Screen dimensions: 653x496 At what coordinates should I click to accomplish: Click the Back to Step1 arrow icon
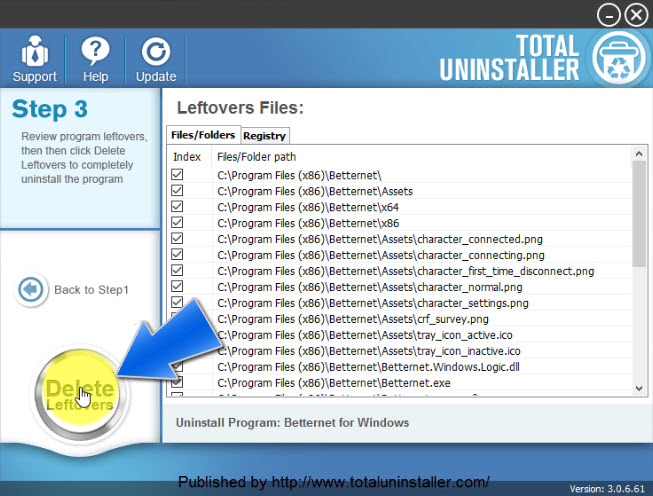[30, 289]
